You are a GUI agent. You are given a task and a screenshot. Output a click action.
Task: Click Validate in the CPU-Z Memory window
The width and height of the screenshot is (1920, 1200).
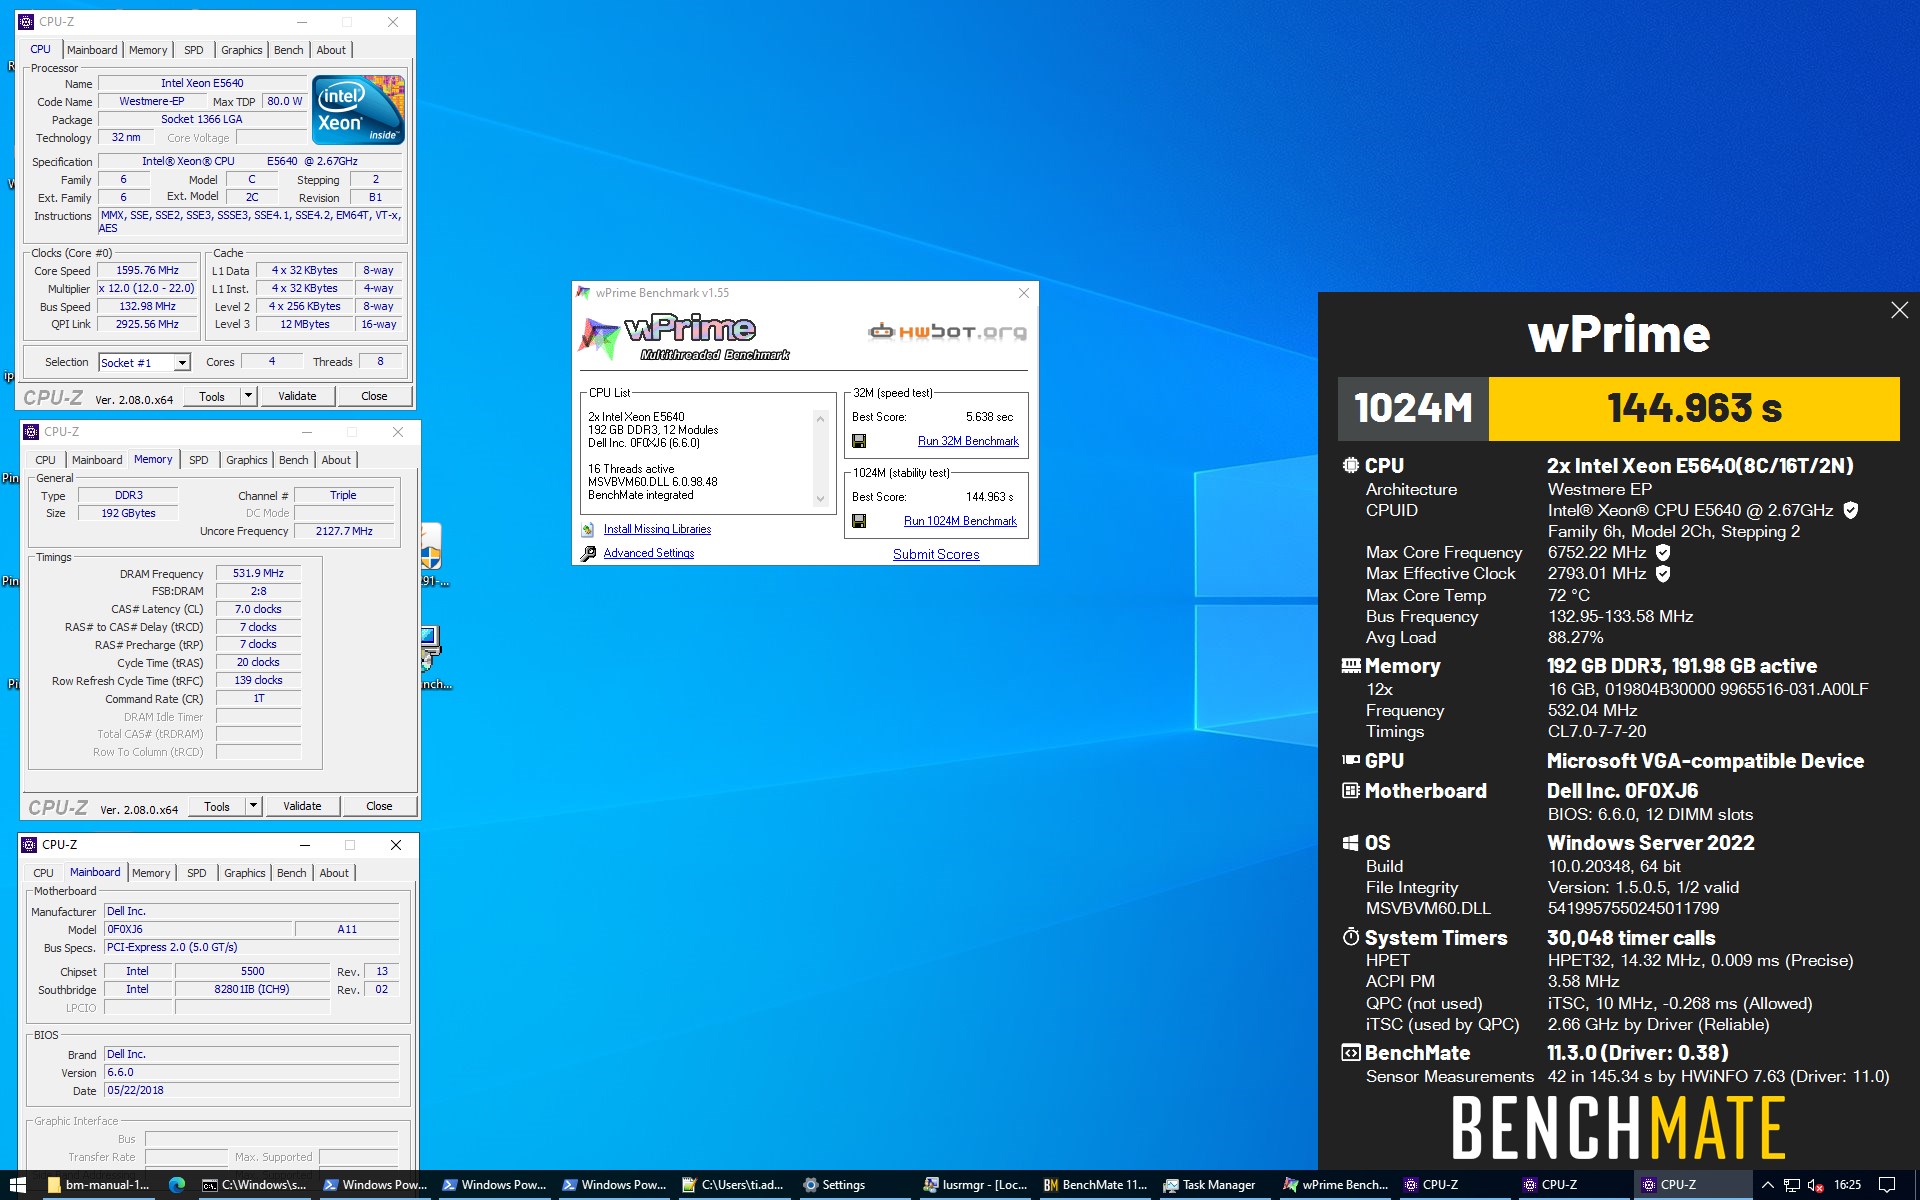(x=302, y=806)
